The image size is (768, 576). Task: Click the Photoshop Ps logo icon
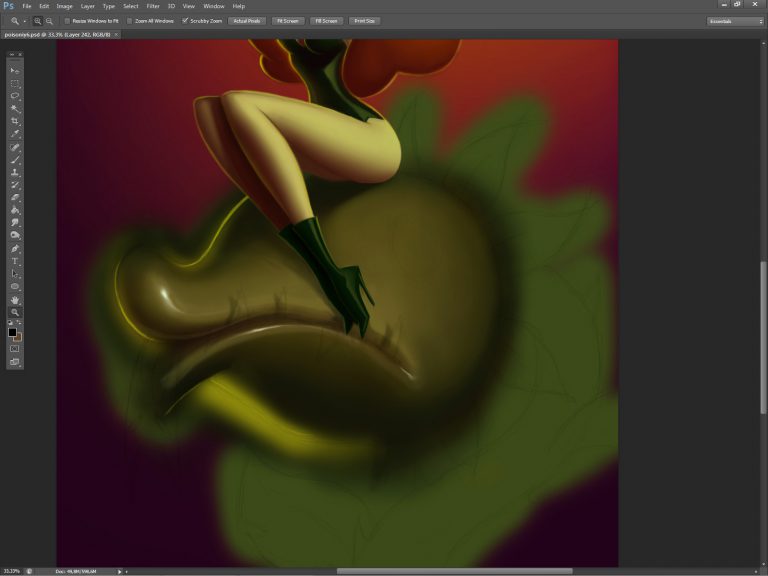point(8,6)
